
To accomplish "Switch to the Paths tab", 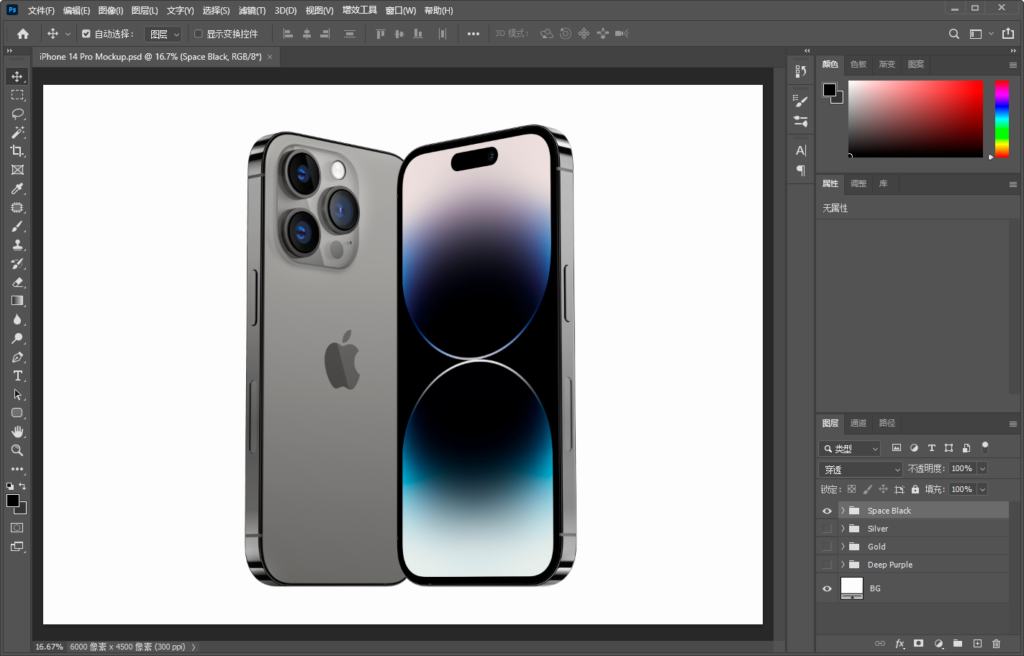I will coord(887,423).
